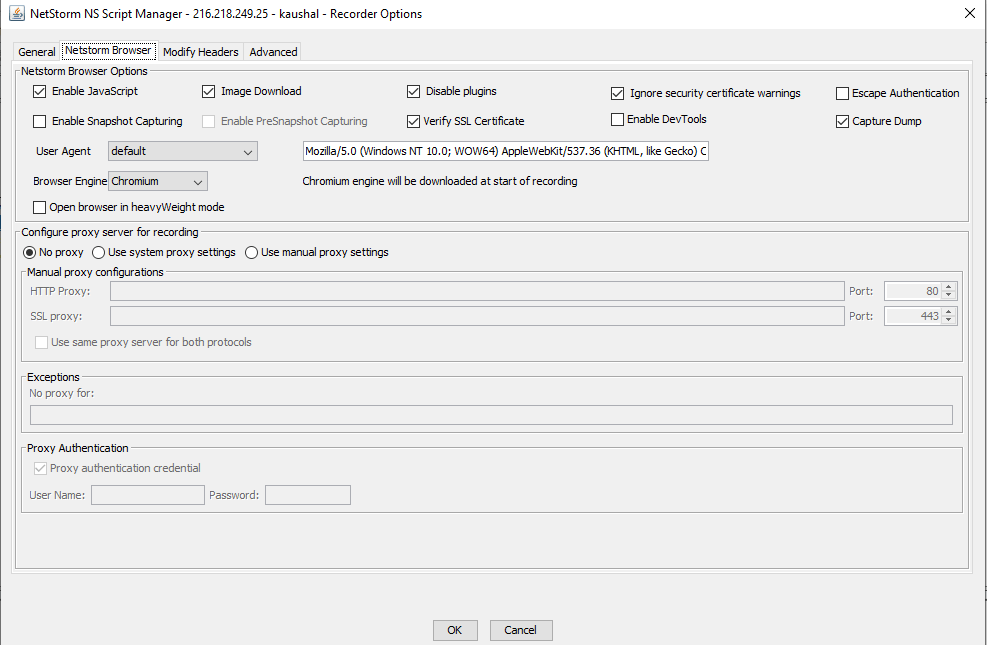Click the HTTP Proxy input field
The image size is (987, 645).
coord(477,291)
